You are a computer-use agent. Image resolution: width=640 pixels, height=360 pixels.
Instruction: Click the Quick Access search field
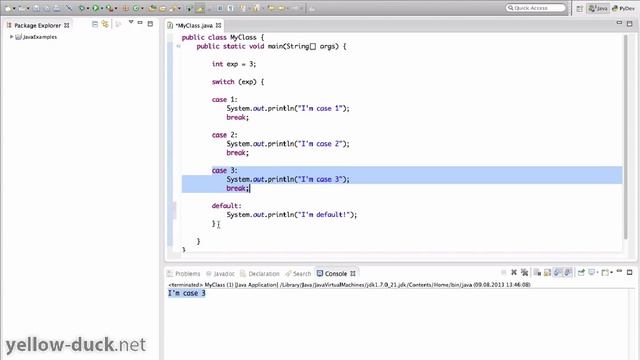click(536, 8)
